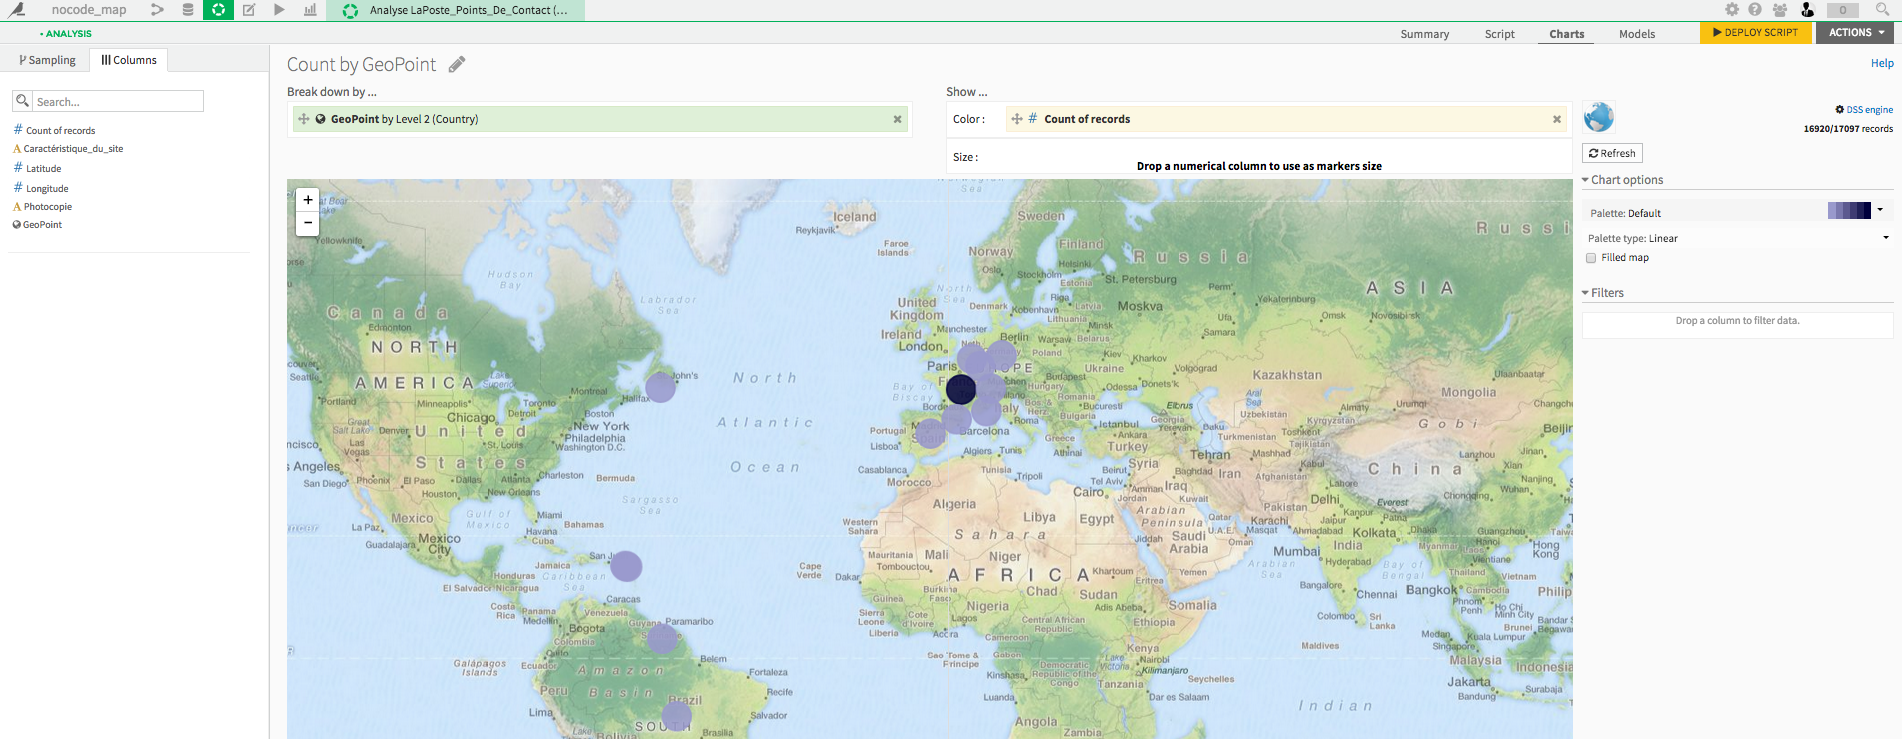Open the users group icon
The height and width of the screenshot is (739, 1902).
(x=1780, y=9)
